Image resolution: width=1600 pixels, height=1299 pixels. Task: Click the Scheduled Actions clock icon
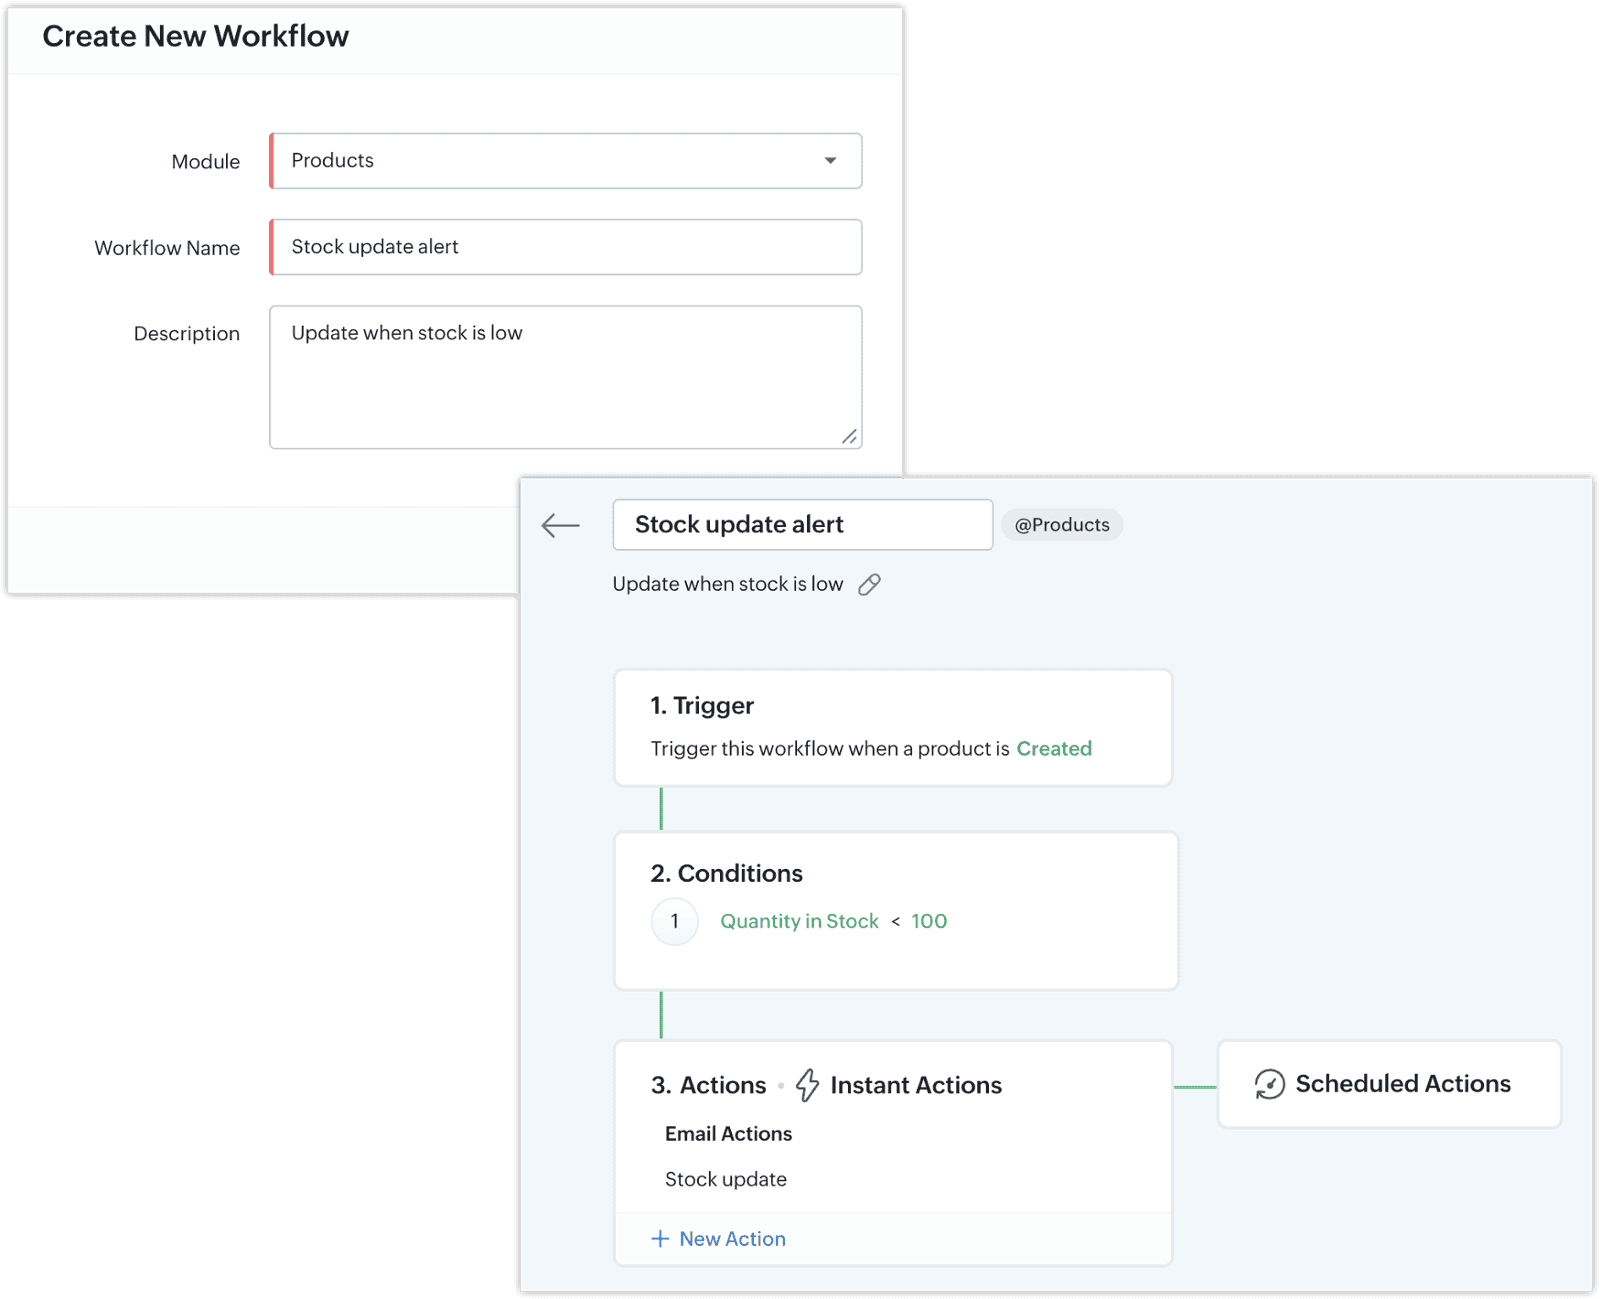tap(1269, 1084)
